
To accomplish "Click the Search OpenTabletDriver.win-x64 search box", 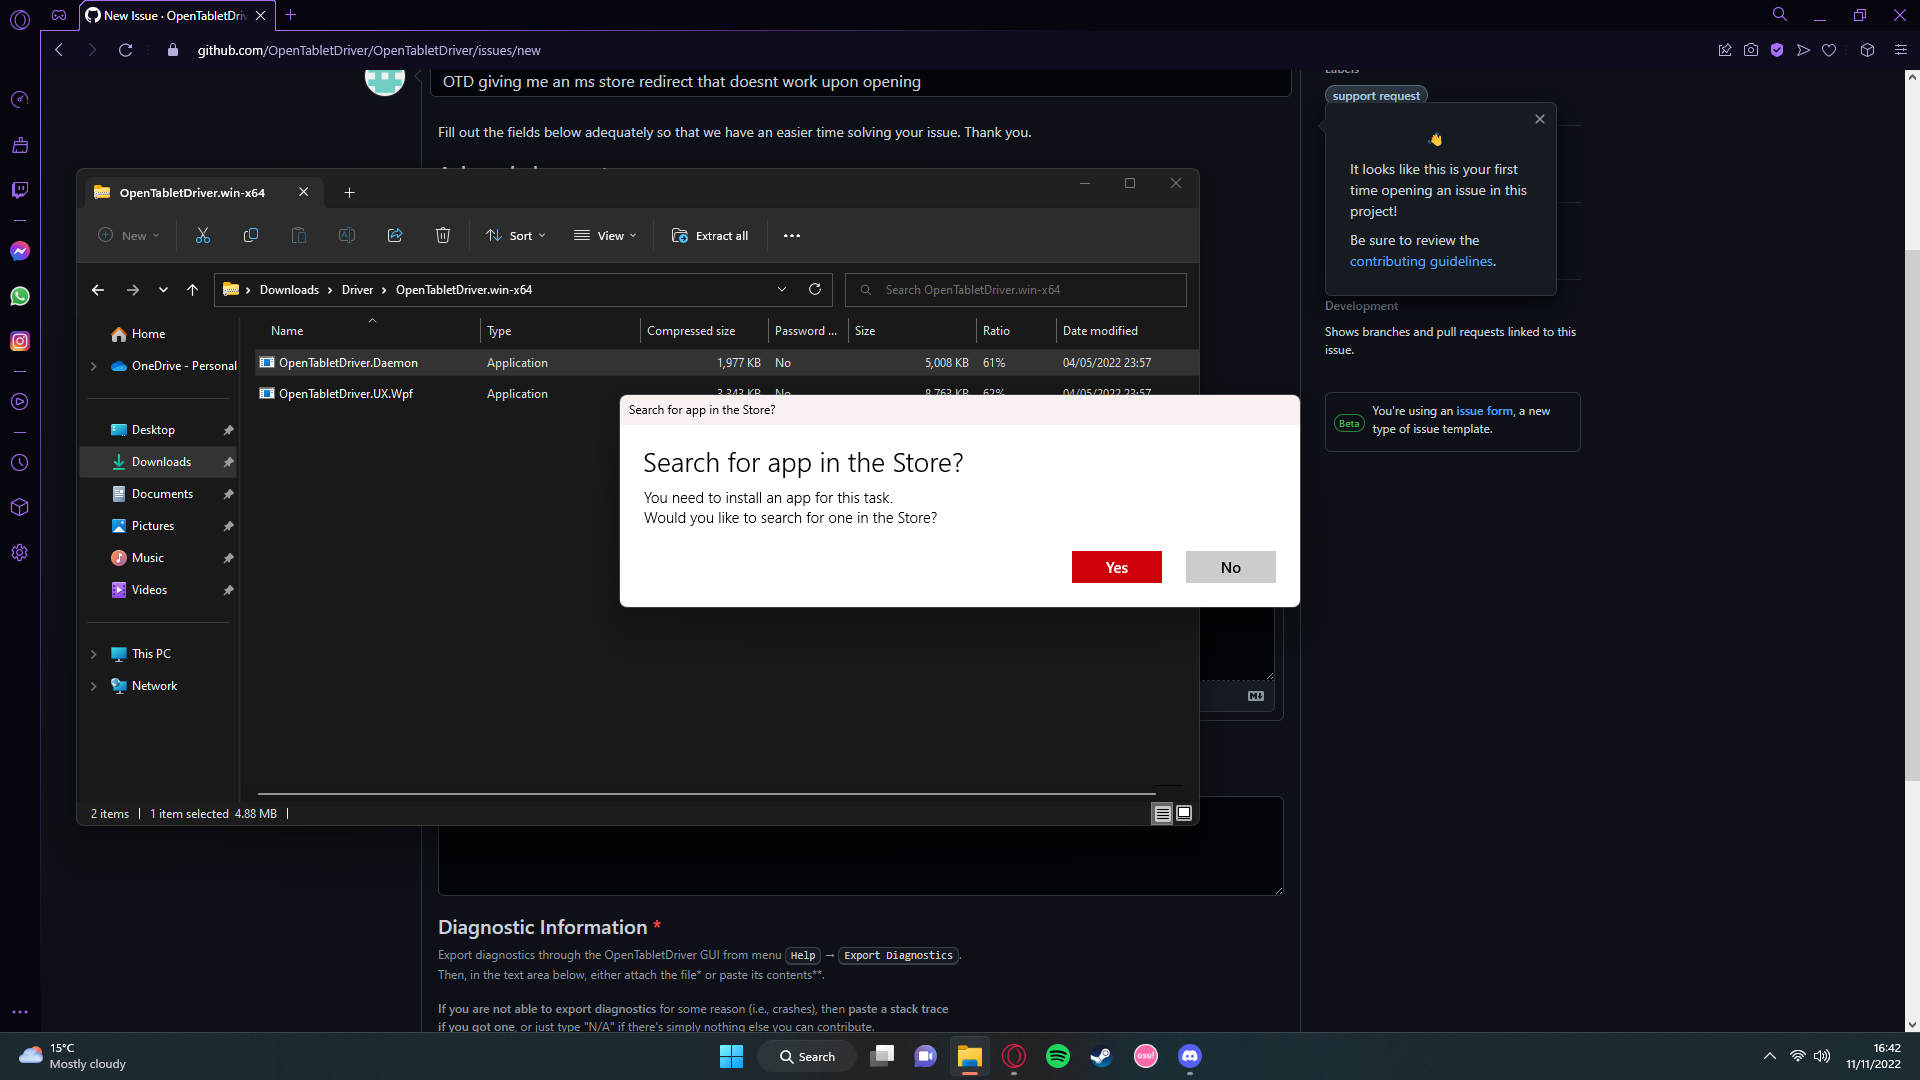I will (x=1015, y=289).
